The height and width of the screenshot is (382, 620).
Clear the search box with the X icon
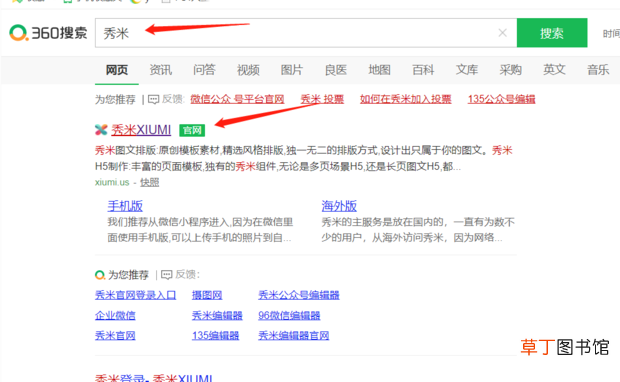click(x=503, y=33)
